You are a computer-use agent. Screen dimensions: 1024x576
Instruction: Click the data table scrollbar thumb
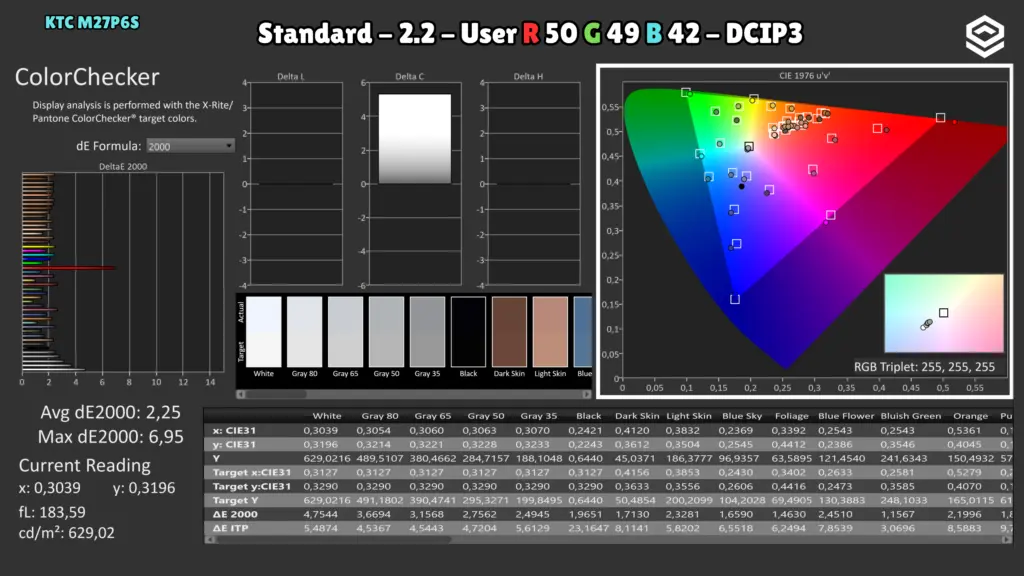[332, 539]
